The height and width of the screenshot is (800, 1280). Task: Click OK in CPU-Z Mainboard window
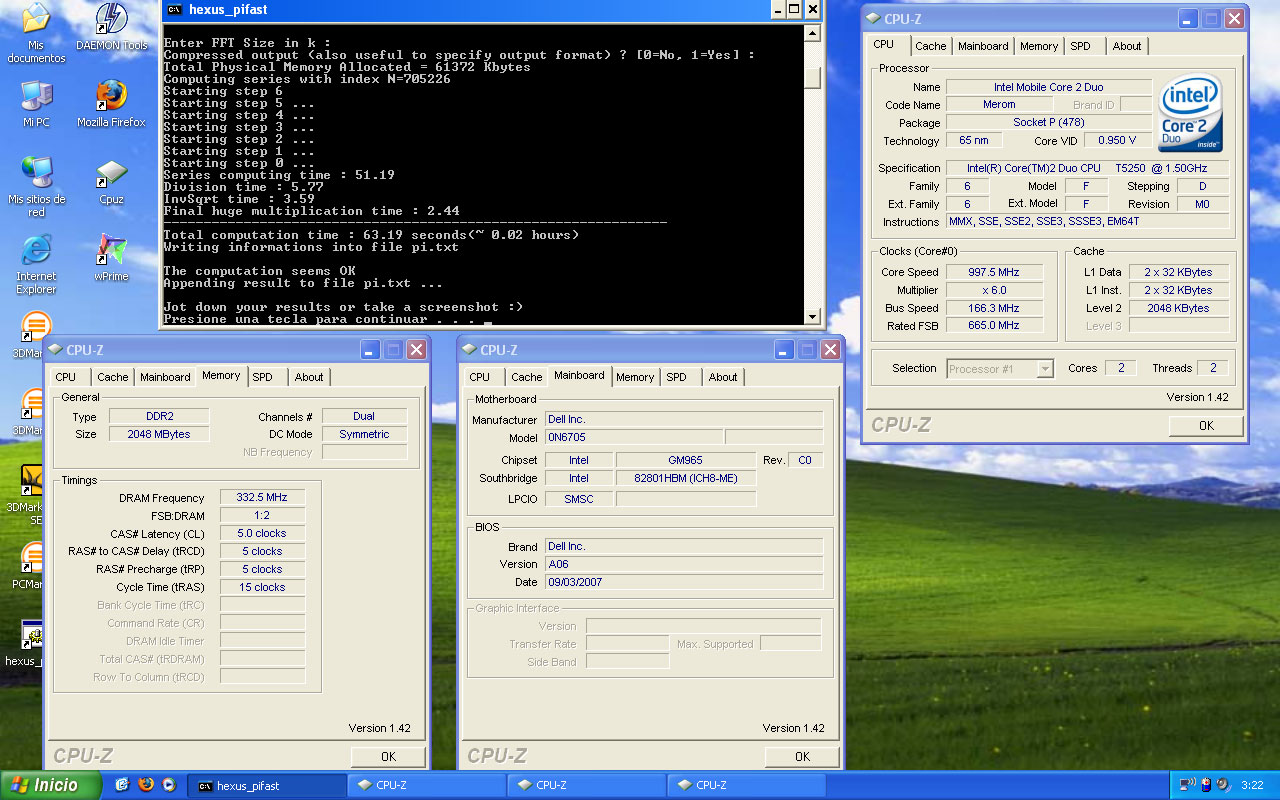802,757
